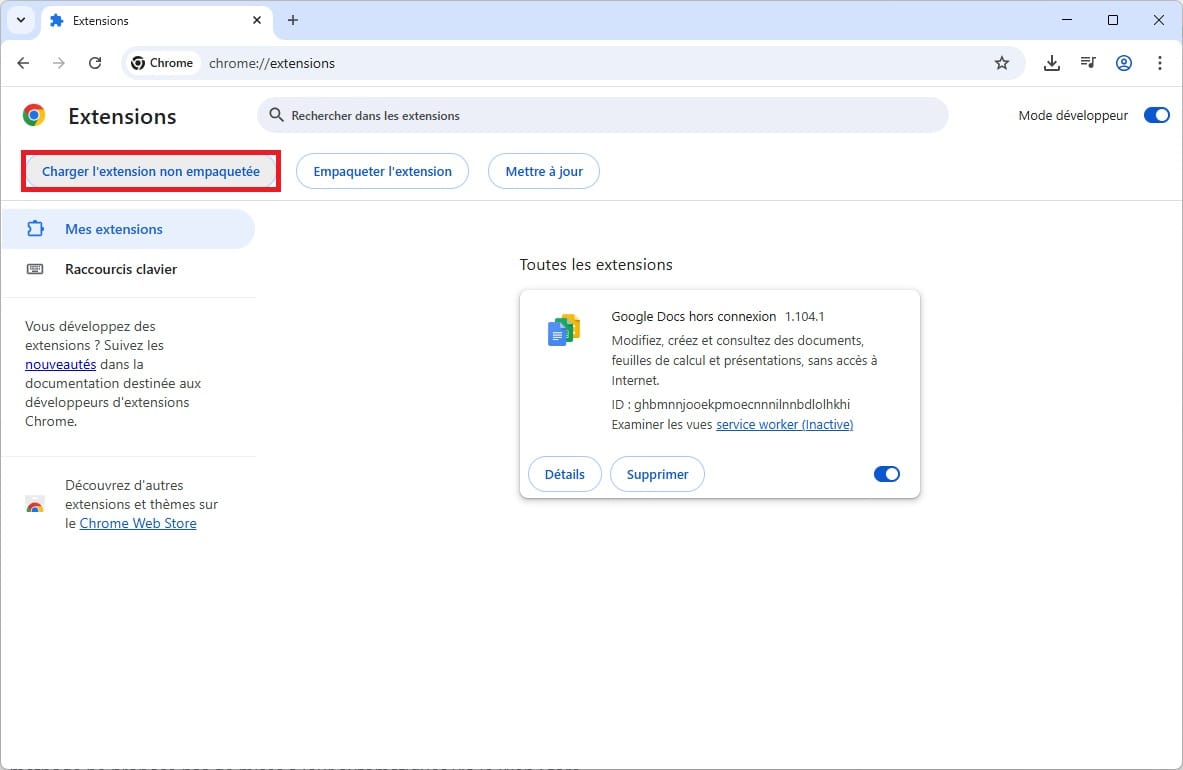Go forward to next page
Screen dimensions: 1183x770
(59, 63)
